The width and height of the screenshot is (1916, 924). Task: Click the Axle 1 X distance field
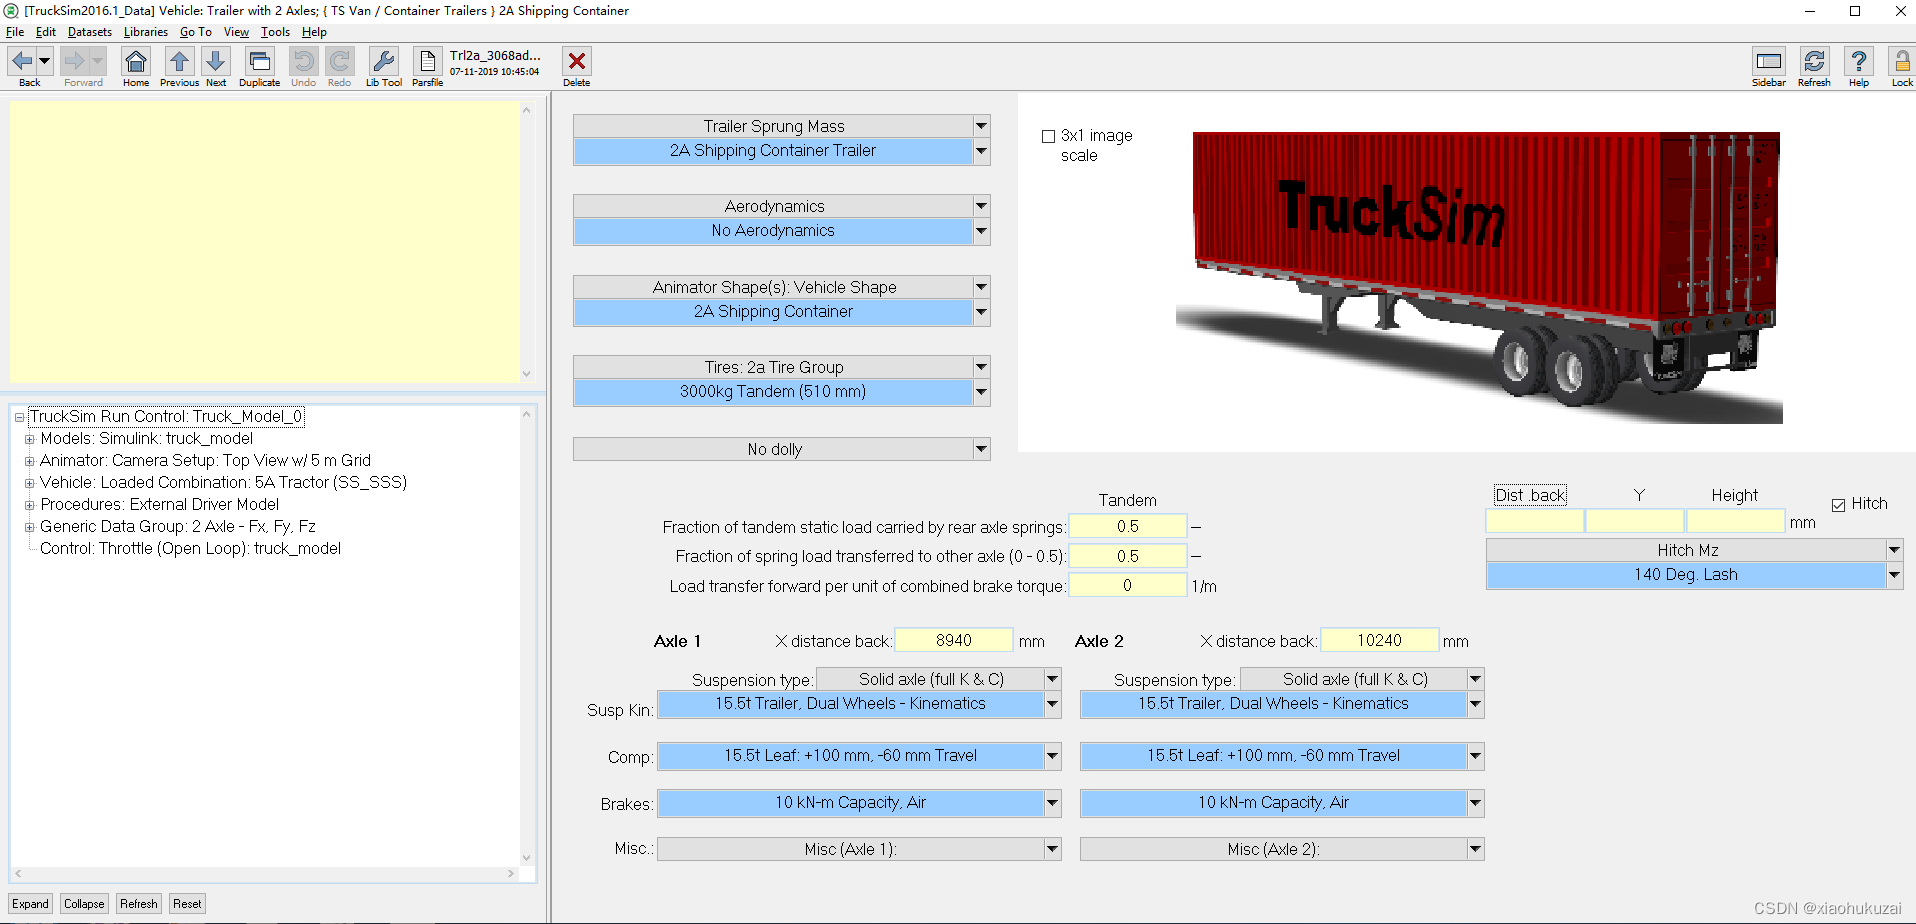click(953, 640)
